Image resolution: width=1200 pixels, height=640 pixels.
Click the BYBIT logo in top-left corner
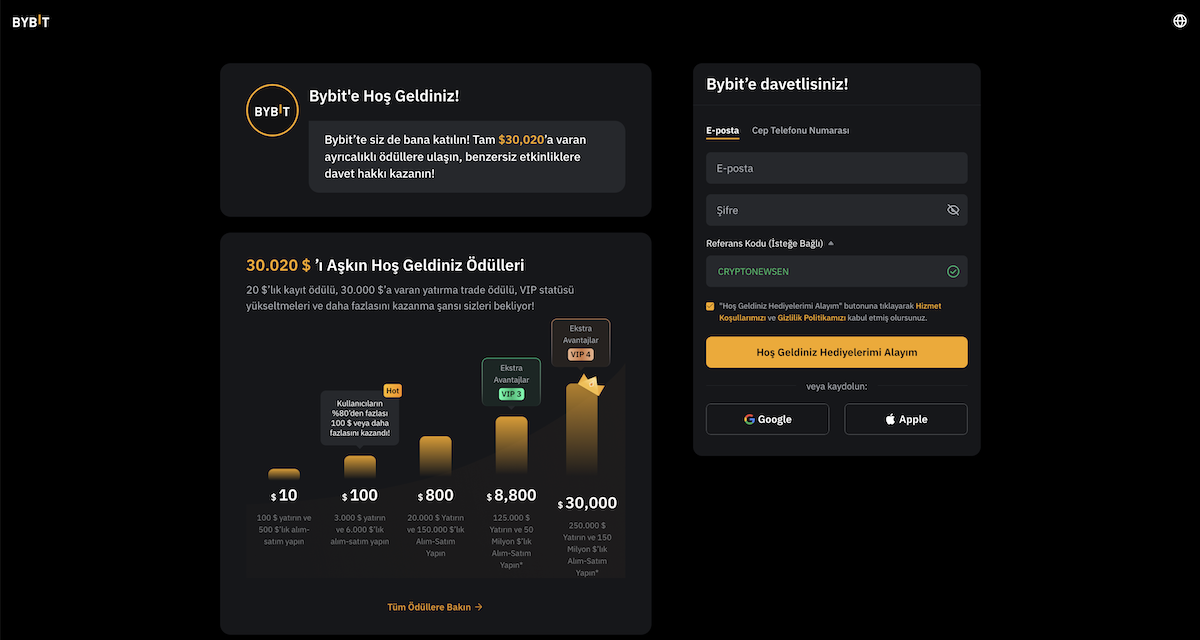tap(29, 19)
